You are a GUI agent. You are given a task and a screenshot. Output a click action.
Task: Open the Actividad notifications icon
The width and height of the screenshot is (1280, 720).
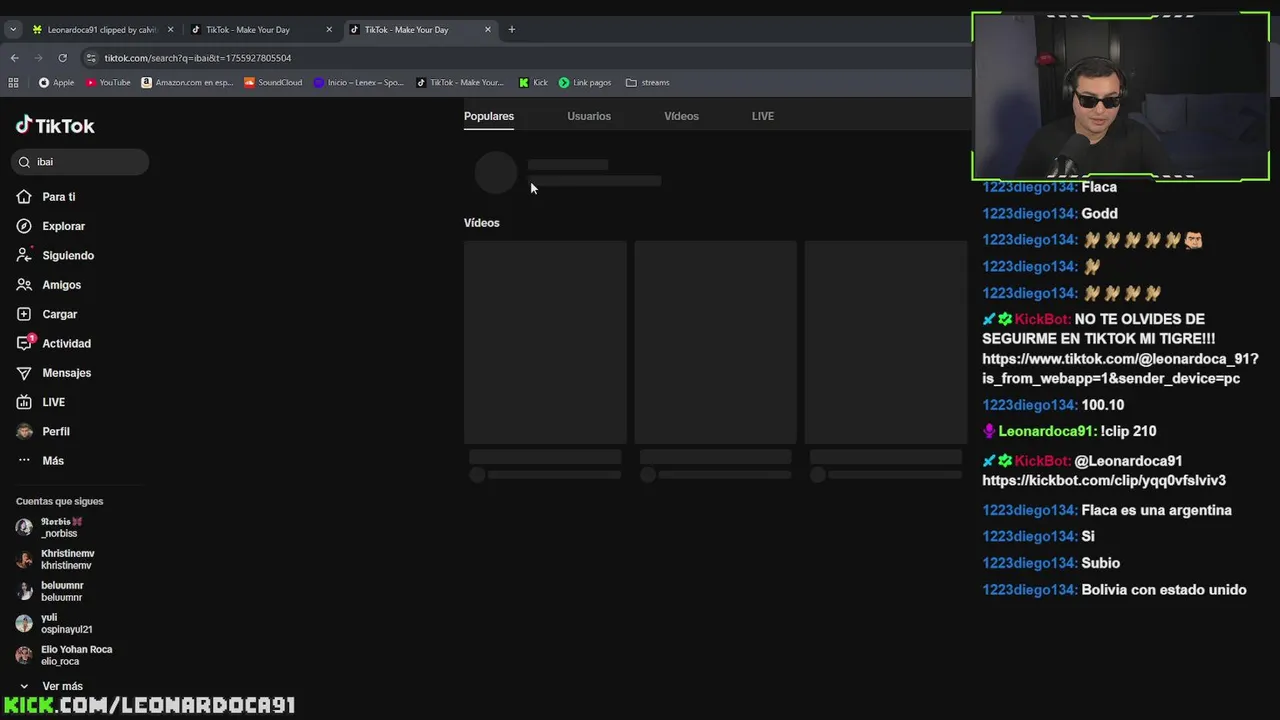click(24, 343)
